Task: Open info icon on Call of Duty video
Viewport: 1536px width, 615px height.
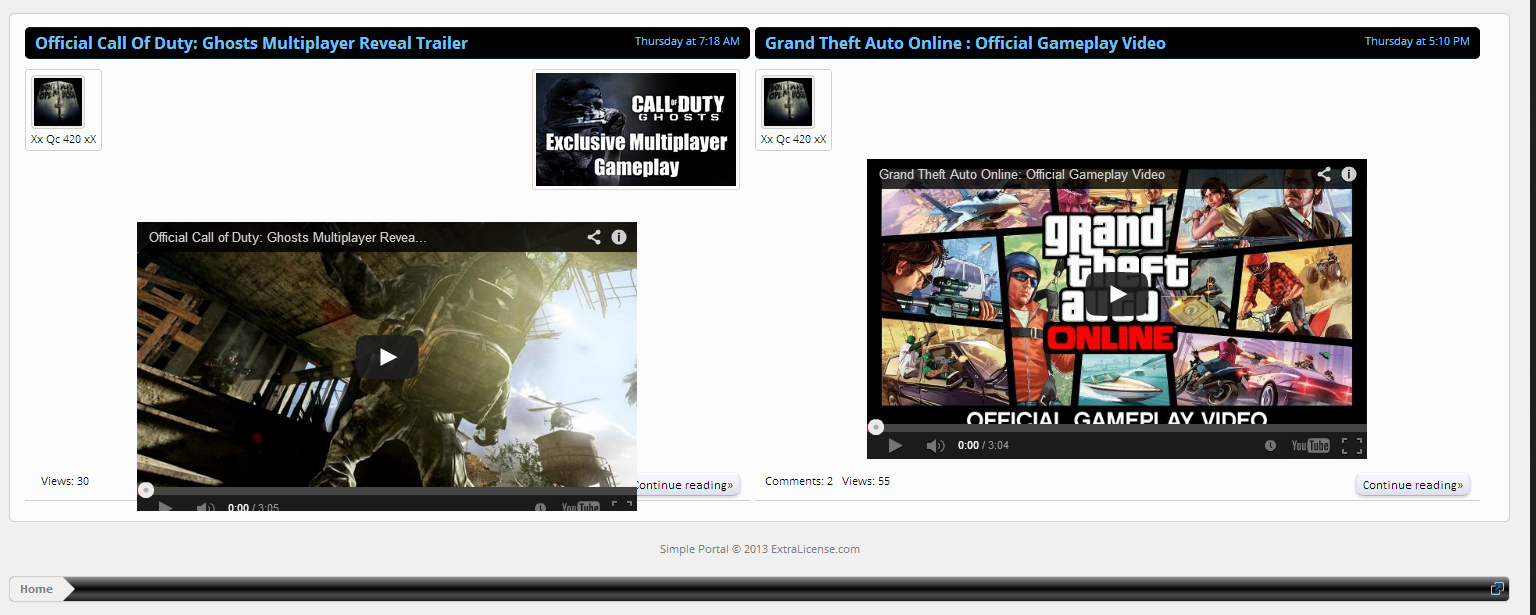Action: 619,237
